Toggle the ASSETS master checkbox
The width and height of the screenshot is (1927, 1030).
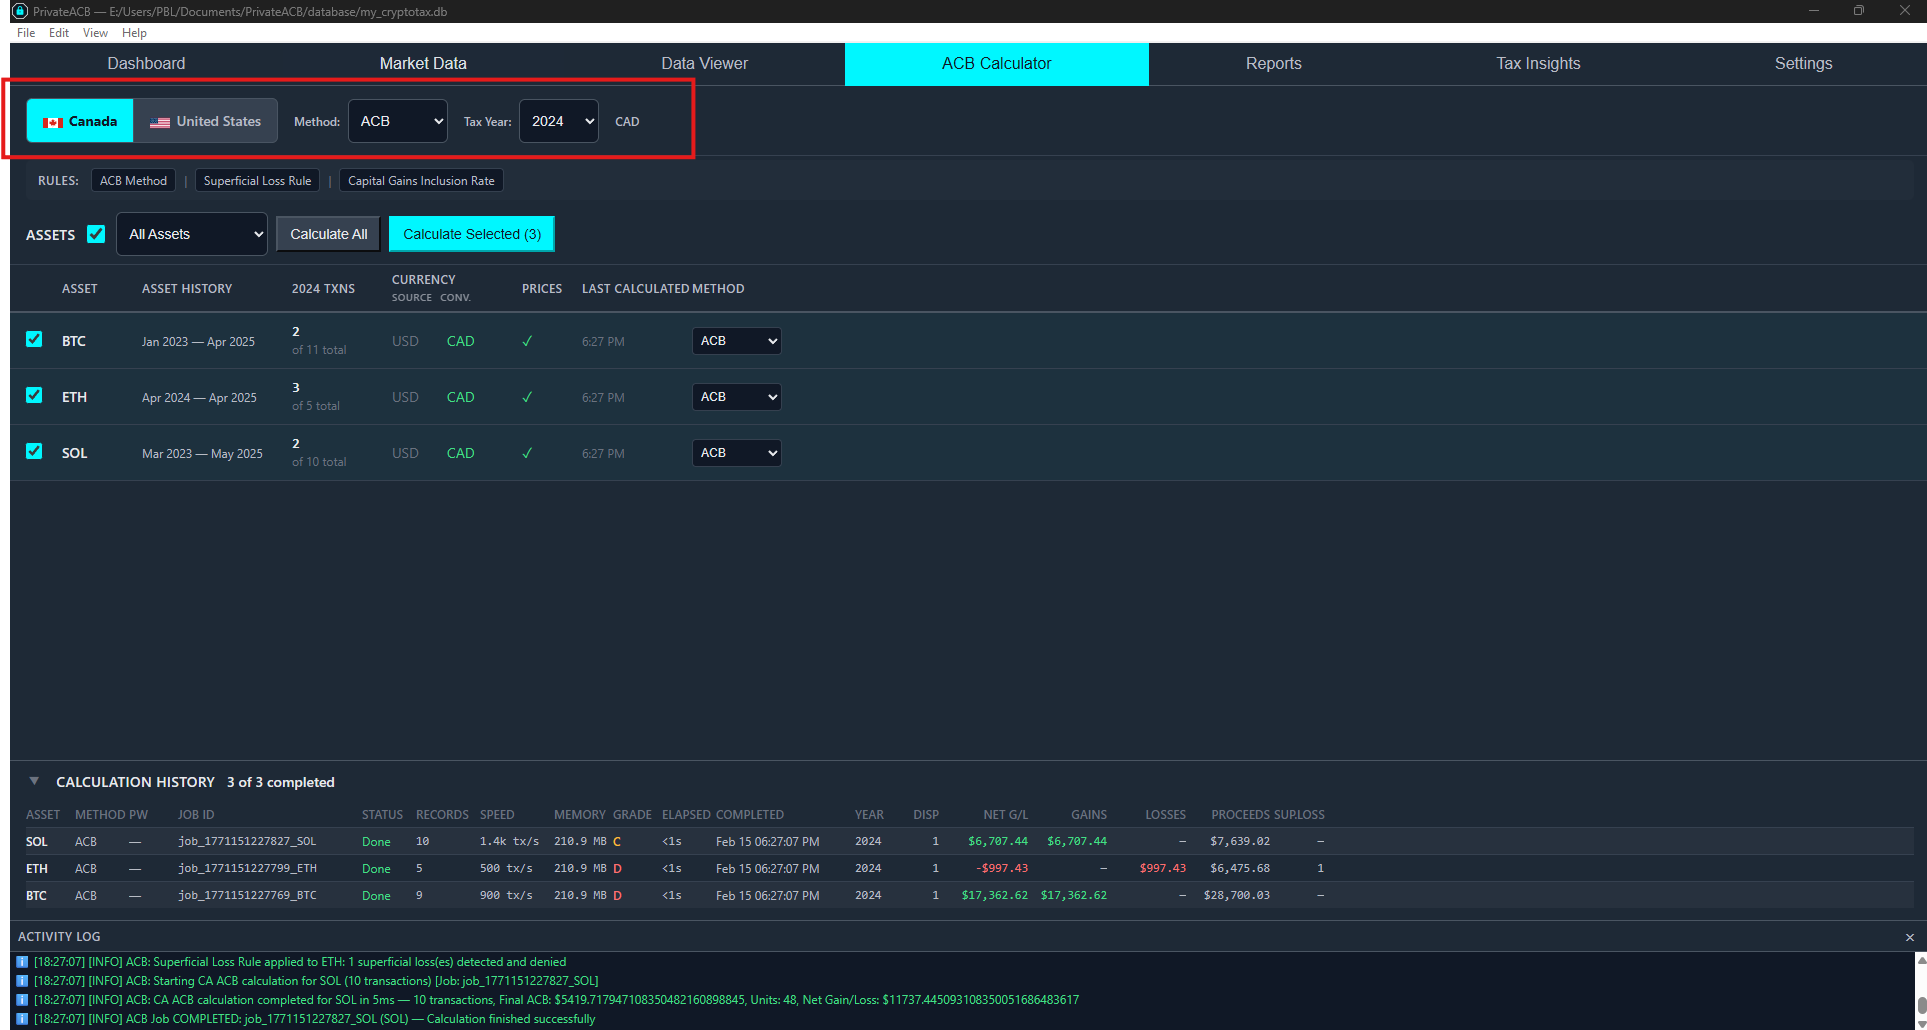click(x=96, y=233)
